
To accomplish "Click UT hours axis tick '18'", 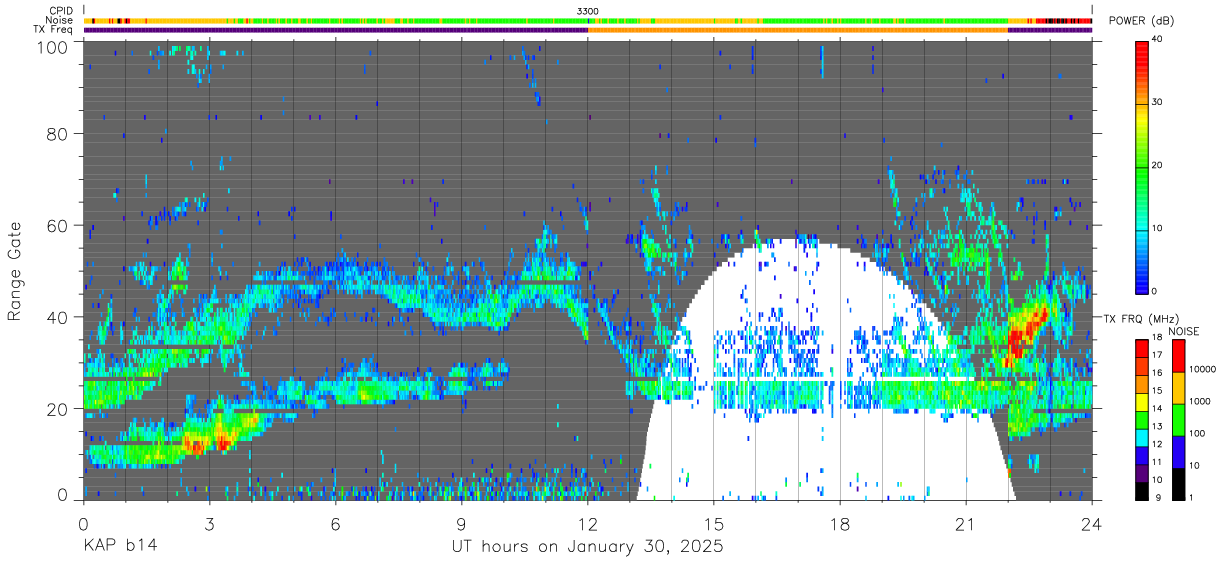I will (840, 523).
